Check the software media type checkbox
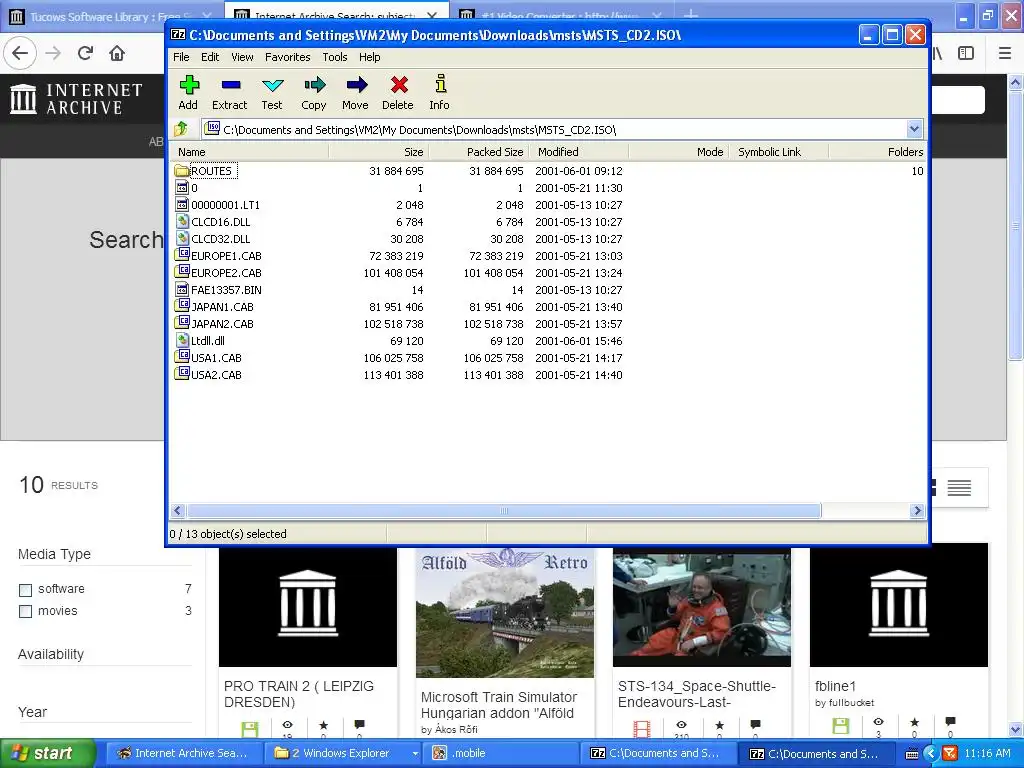 tap(25, 590)
